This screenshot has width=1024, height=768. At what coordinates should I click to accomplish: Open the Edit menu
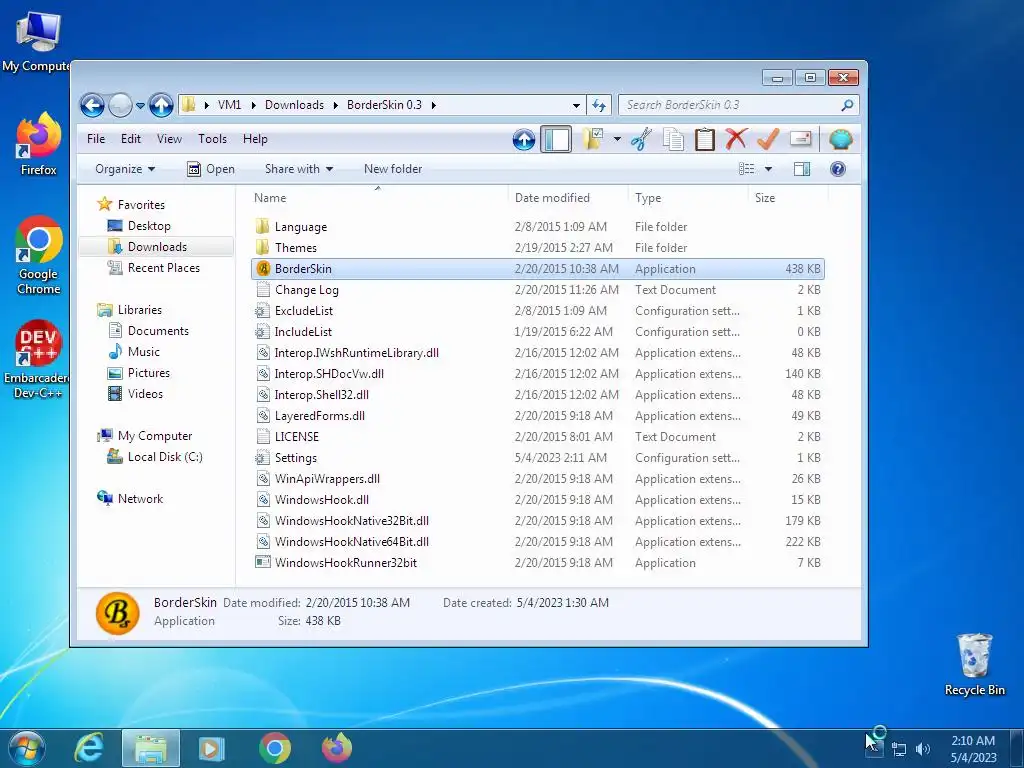coord(131,139)
